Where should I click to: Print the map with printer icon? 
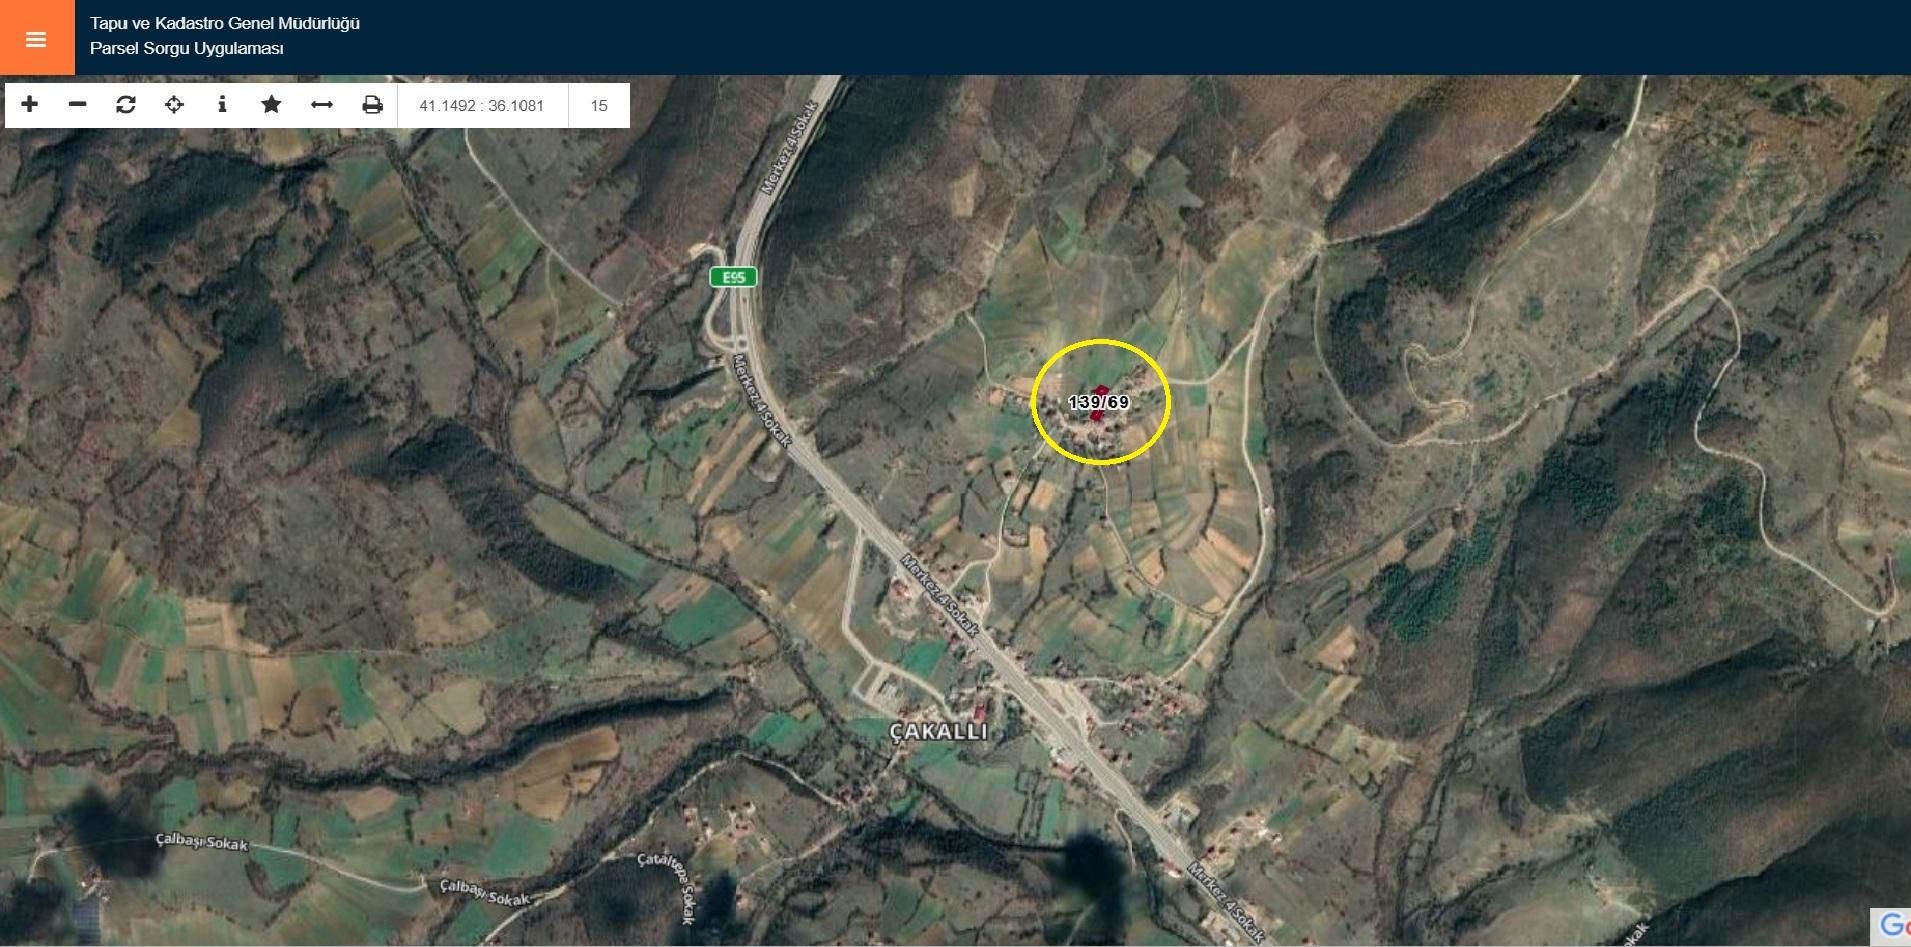click(372, 105)
